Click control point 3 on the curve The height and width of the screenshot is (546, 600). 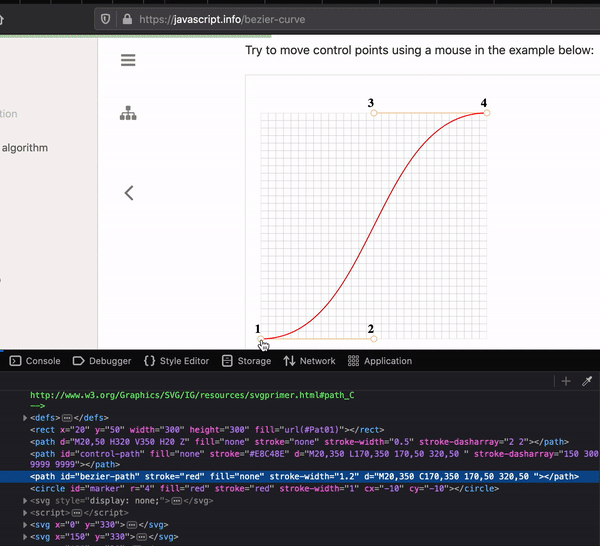[x=374, y=113]
